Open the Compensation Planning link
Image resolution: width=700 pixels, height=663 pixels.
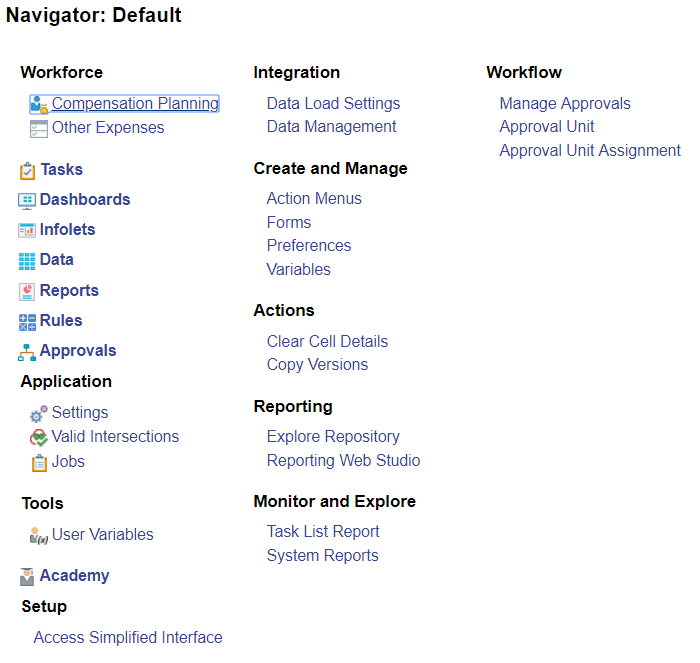pyautogui.click(x=135, y=103)
